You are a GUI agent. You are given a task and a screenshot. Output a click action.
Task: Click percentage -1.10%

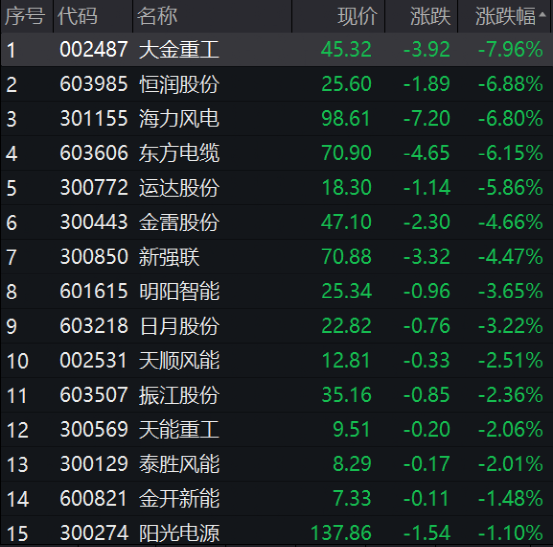(510, 533)
